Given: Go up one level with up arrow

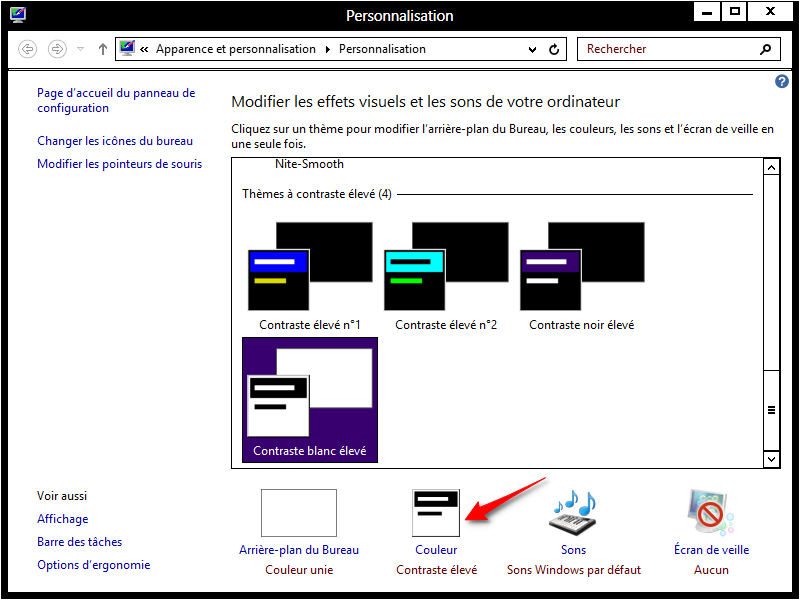Looking at the screenshot, I should pos(102,49).
